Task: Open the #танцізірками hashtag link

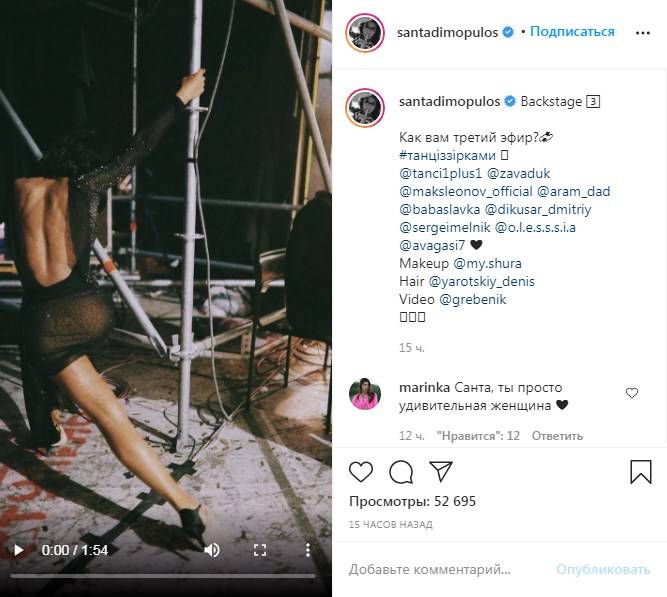Action: [x=445, y=155]
